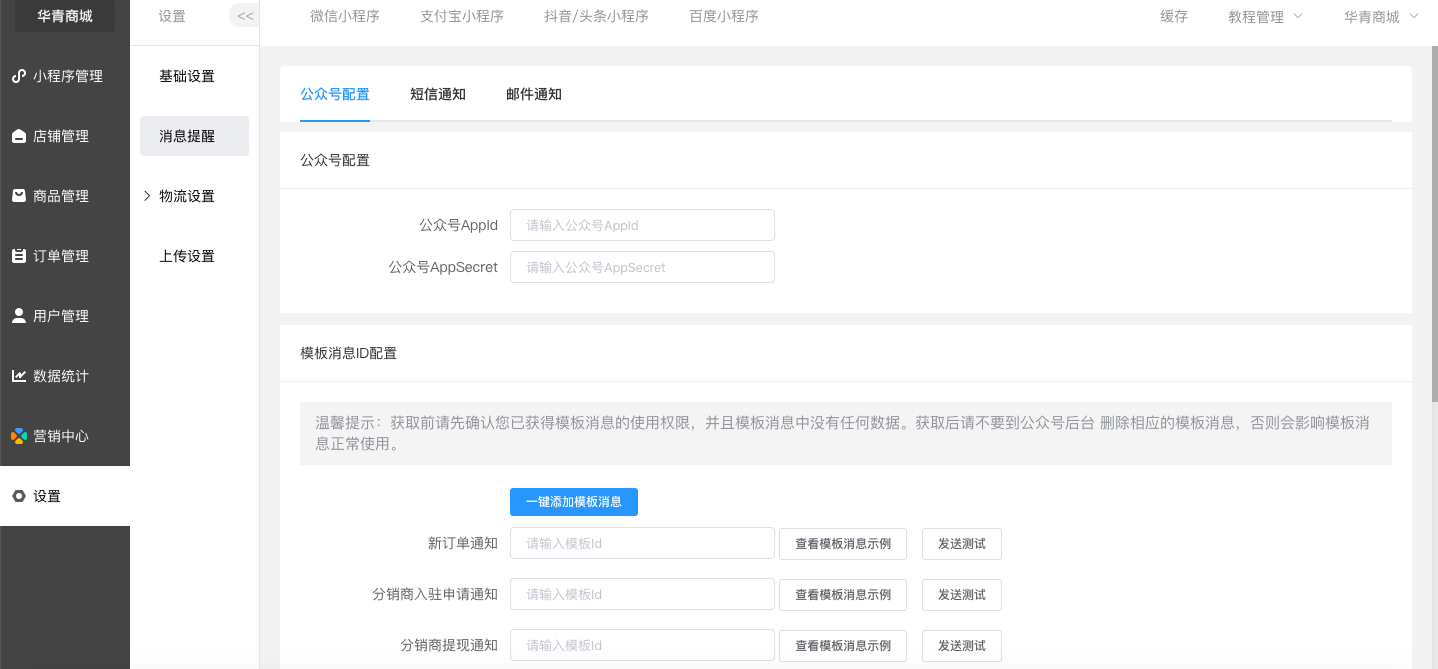Screen dimensions: 1438x669
Task: Focus the 分销商提现通知 template Id field
Action: [x=642, y=645]
